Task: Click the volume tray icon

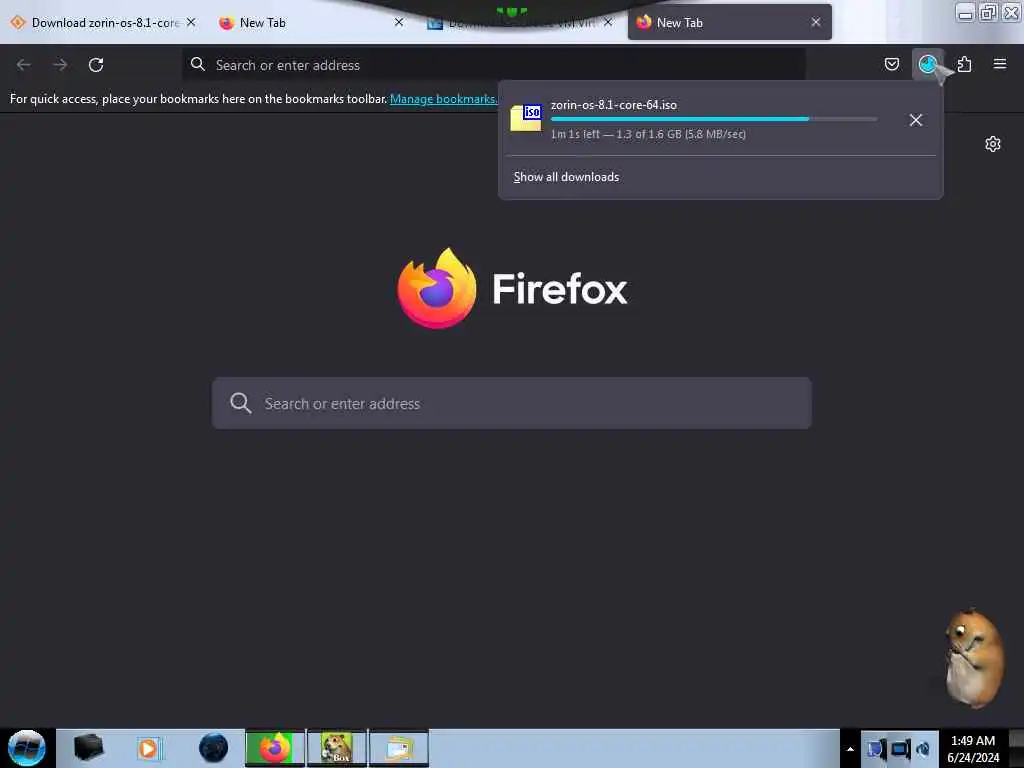Action: pyautogui.click(x=923, y=749)
